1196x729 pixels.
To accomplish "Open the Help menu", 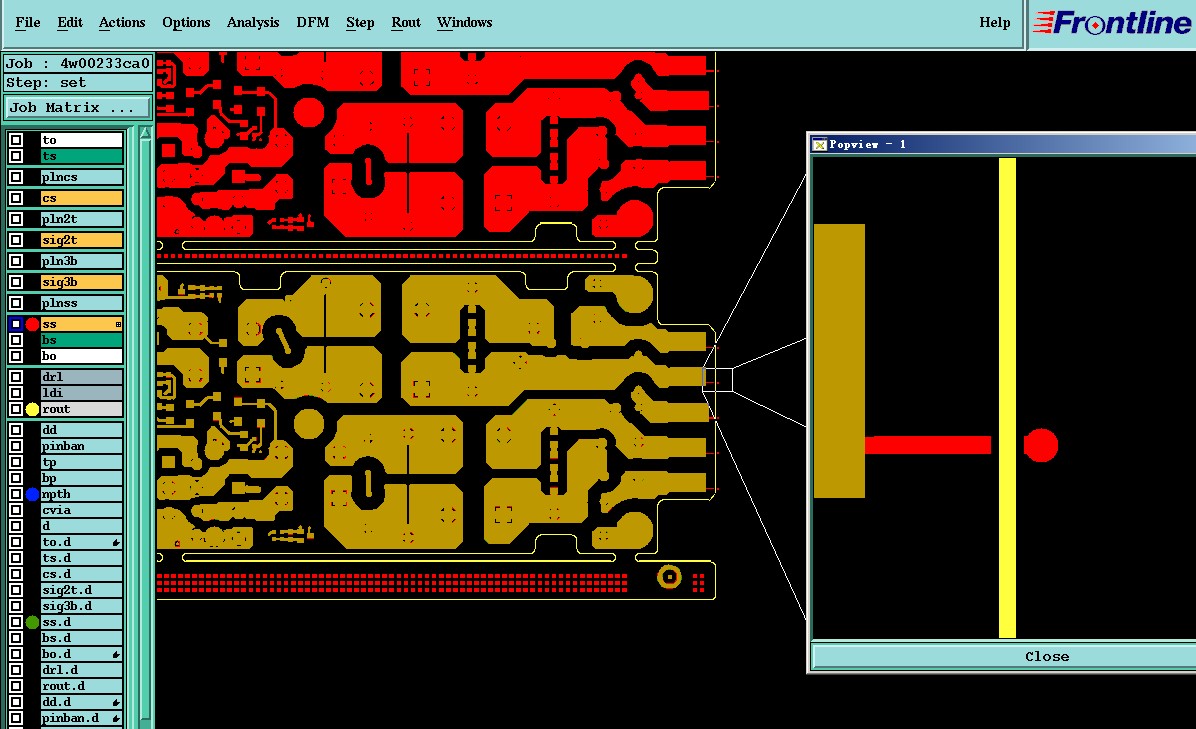I will 995,23.
